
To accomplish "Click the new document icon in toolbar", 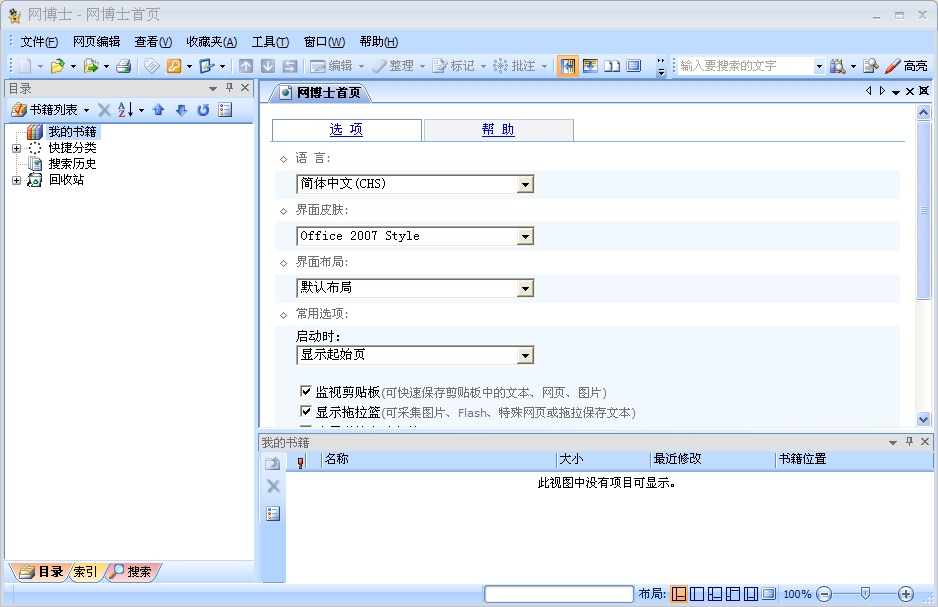I will 25,66.
